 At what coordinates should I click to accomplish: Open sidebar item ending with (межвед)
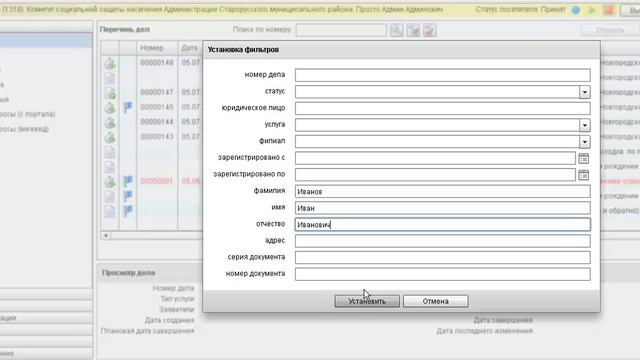(24, 129)
